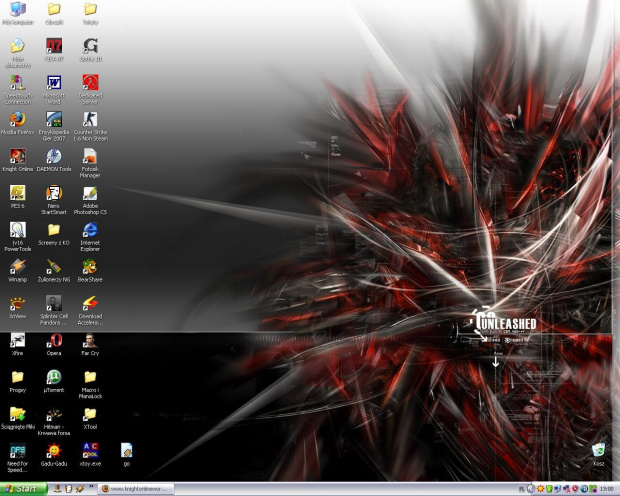This screenshot has width=620, height=496.
Task: Launch the Gothic III shortcut
Action: coord(91,50)
